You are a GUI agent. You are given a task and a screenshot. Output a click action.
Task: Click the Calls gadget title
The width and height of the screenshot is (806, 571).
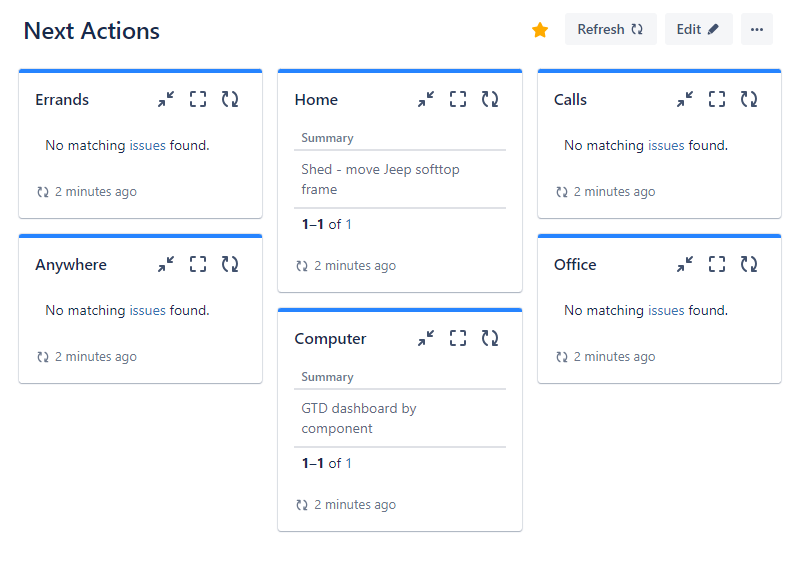click(570, 99)
